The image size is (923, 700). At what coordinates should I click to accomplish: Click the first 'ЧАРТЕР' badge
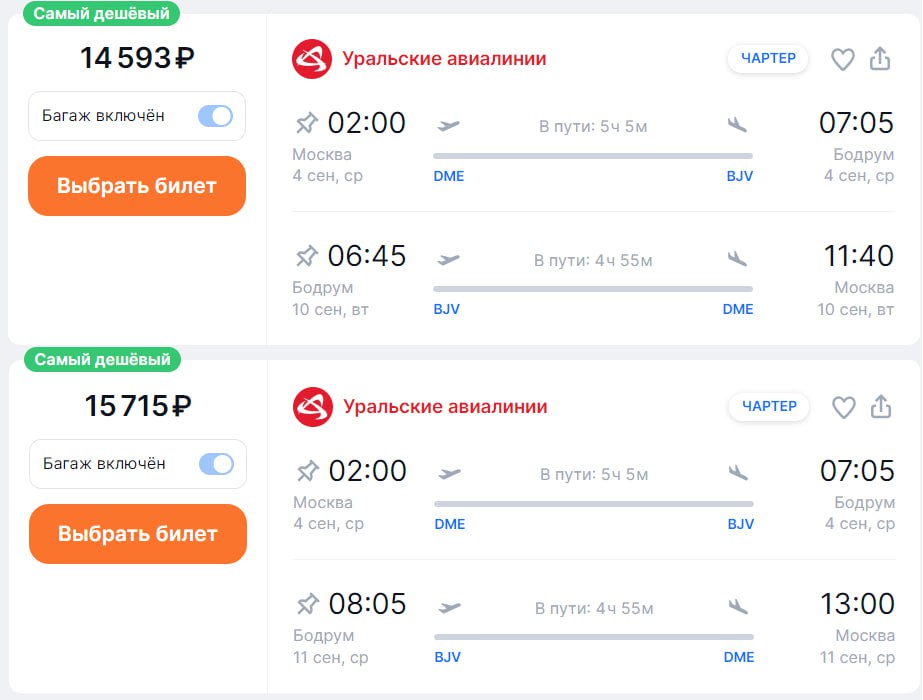pyautogui.click(x=768, y=58)
